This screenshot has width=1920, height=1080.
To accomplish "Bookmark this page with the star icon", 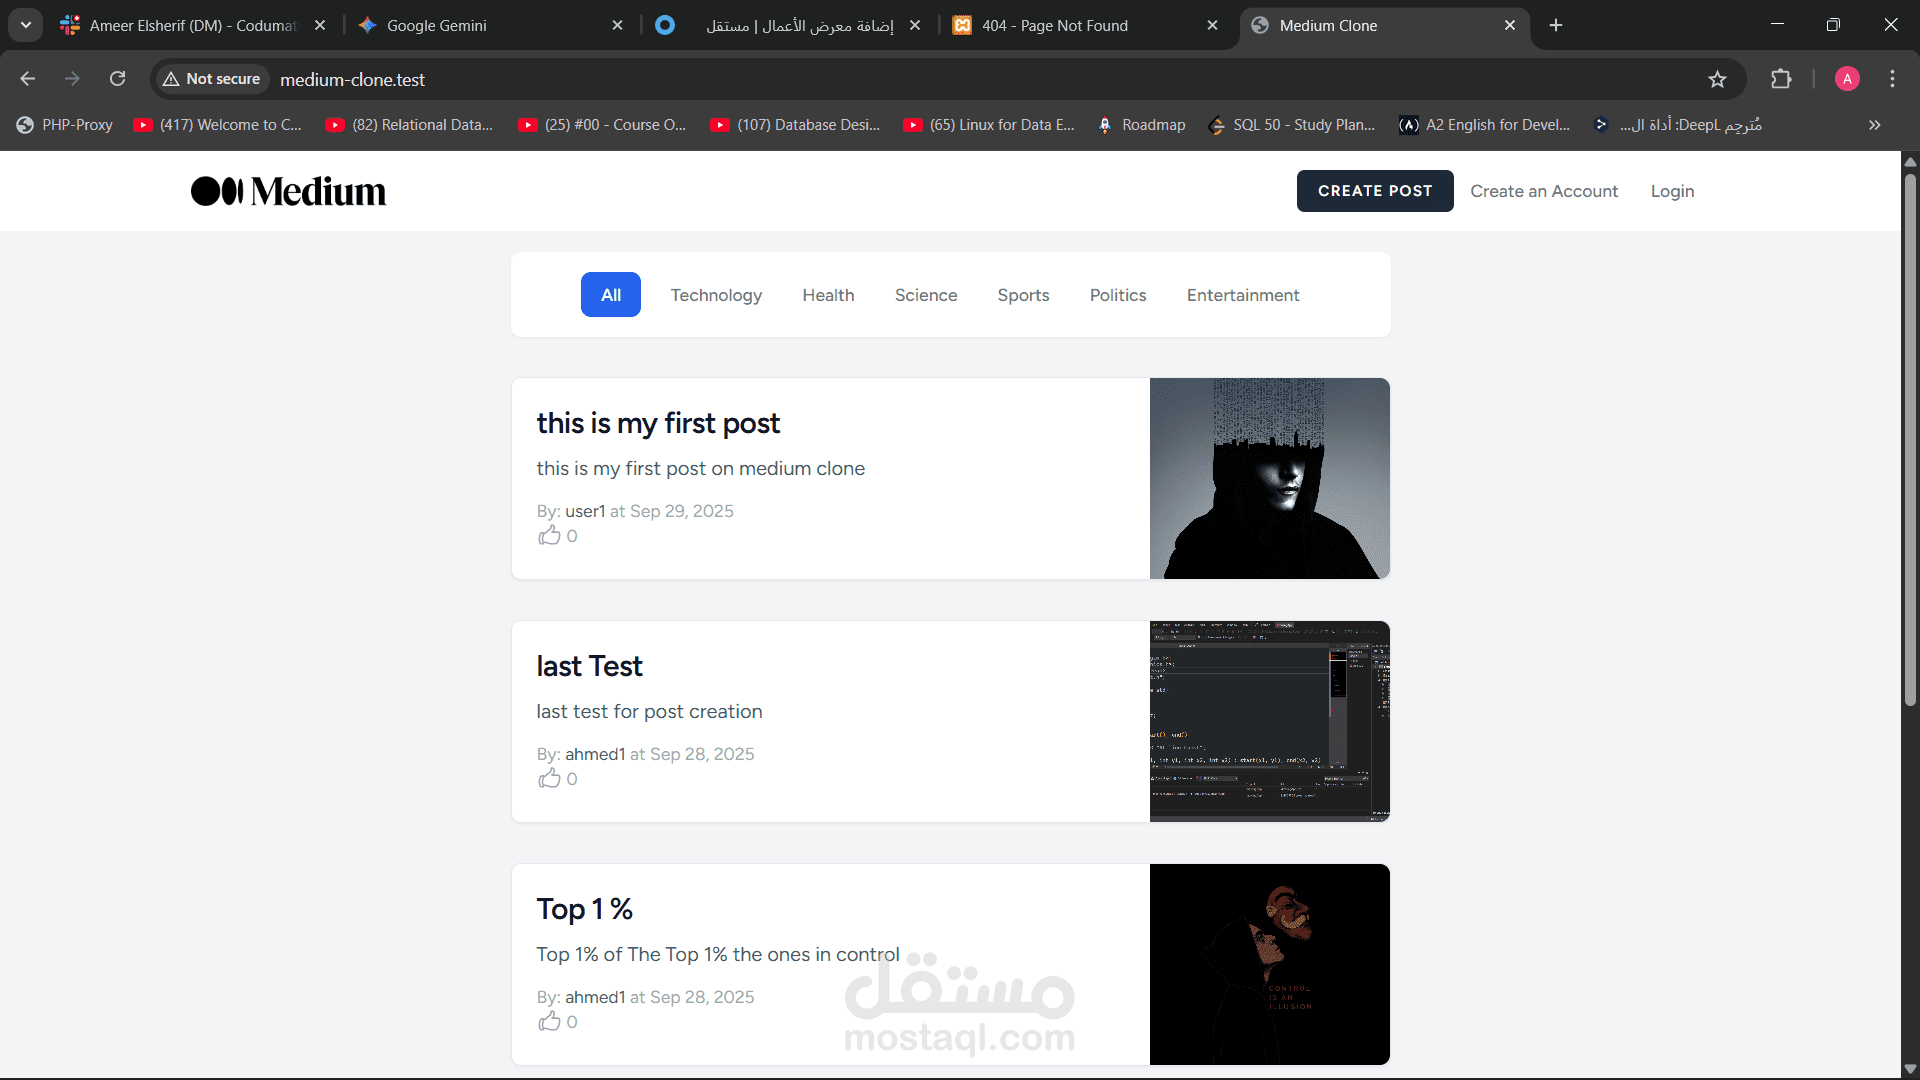I will click(x=1717, y=79).
